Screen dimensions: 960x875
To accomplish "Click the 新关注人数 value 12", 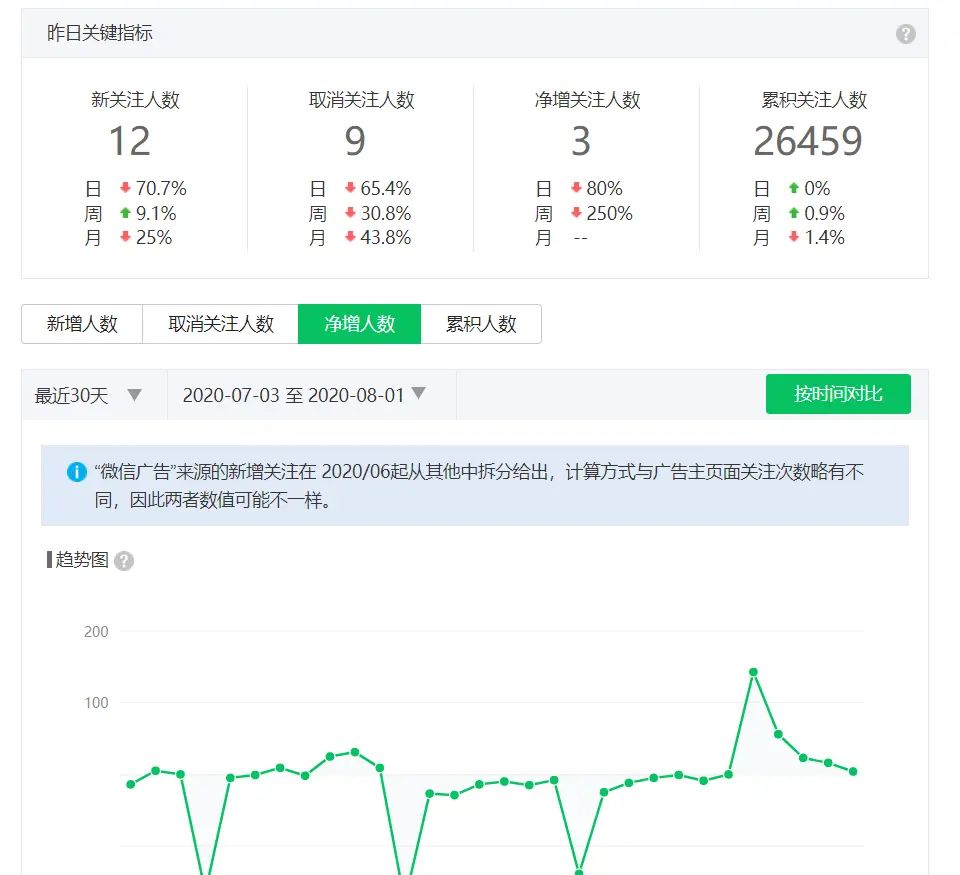I will 130,141.
